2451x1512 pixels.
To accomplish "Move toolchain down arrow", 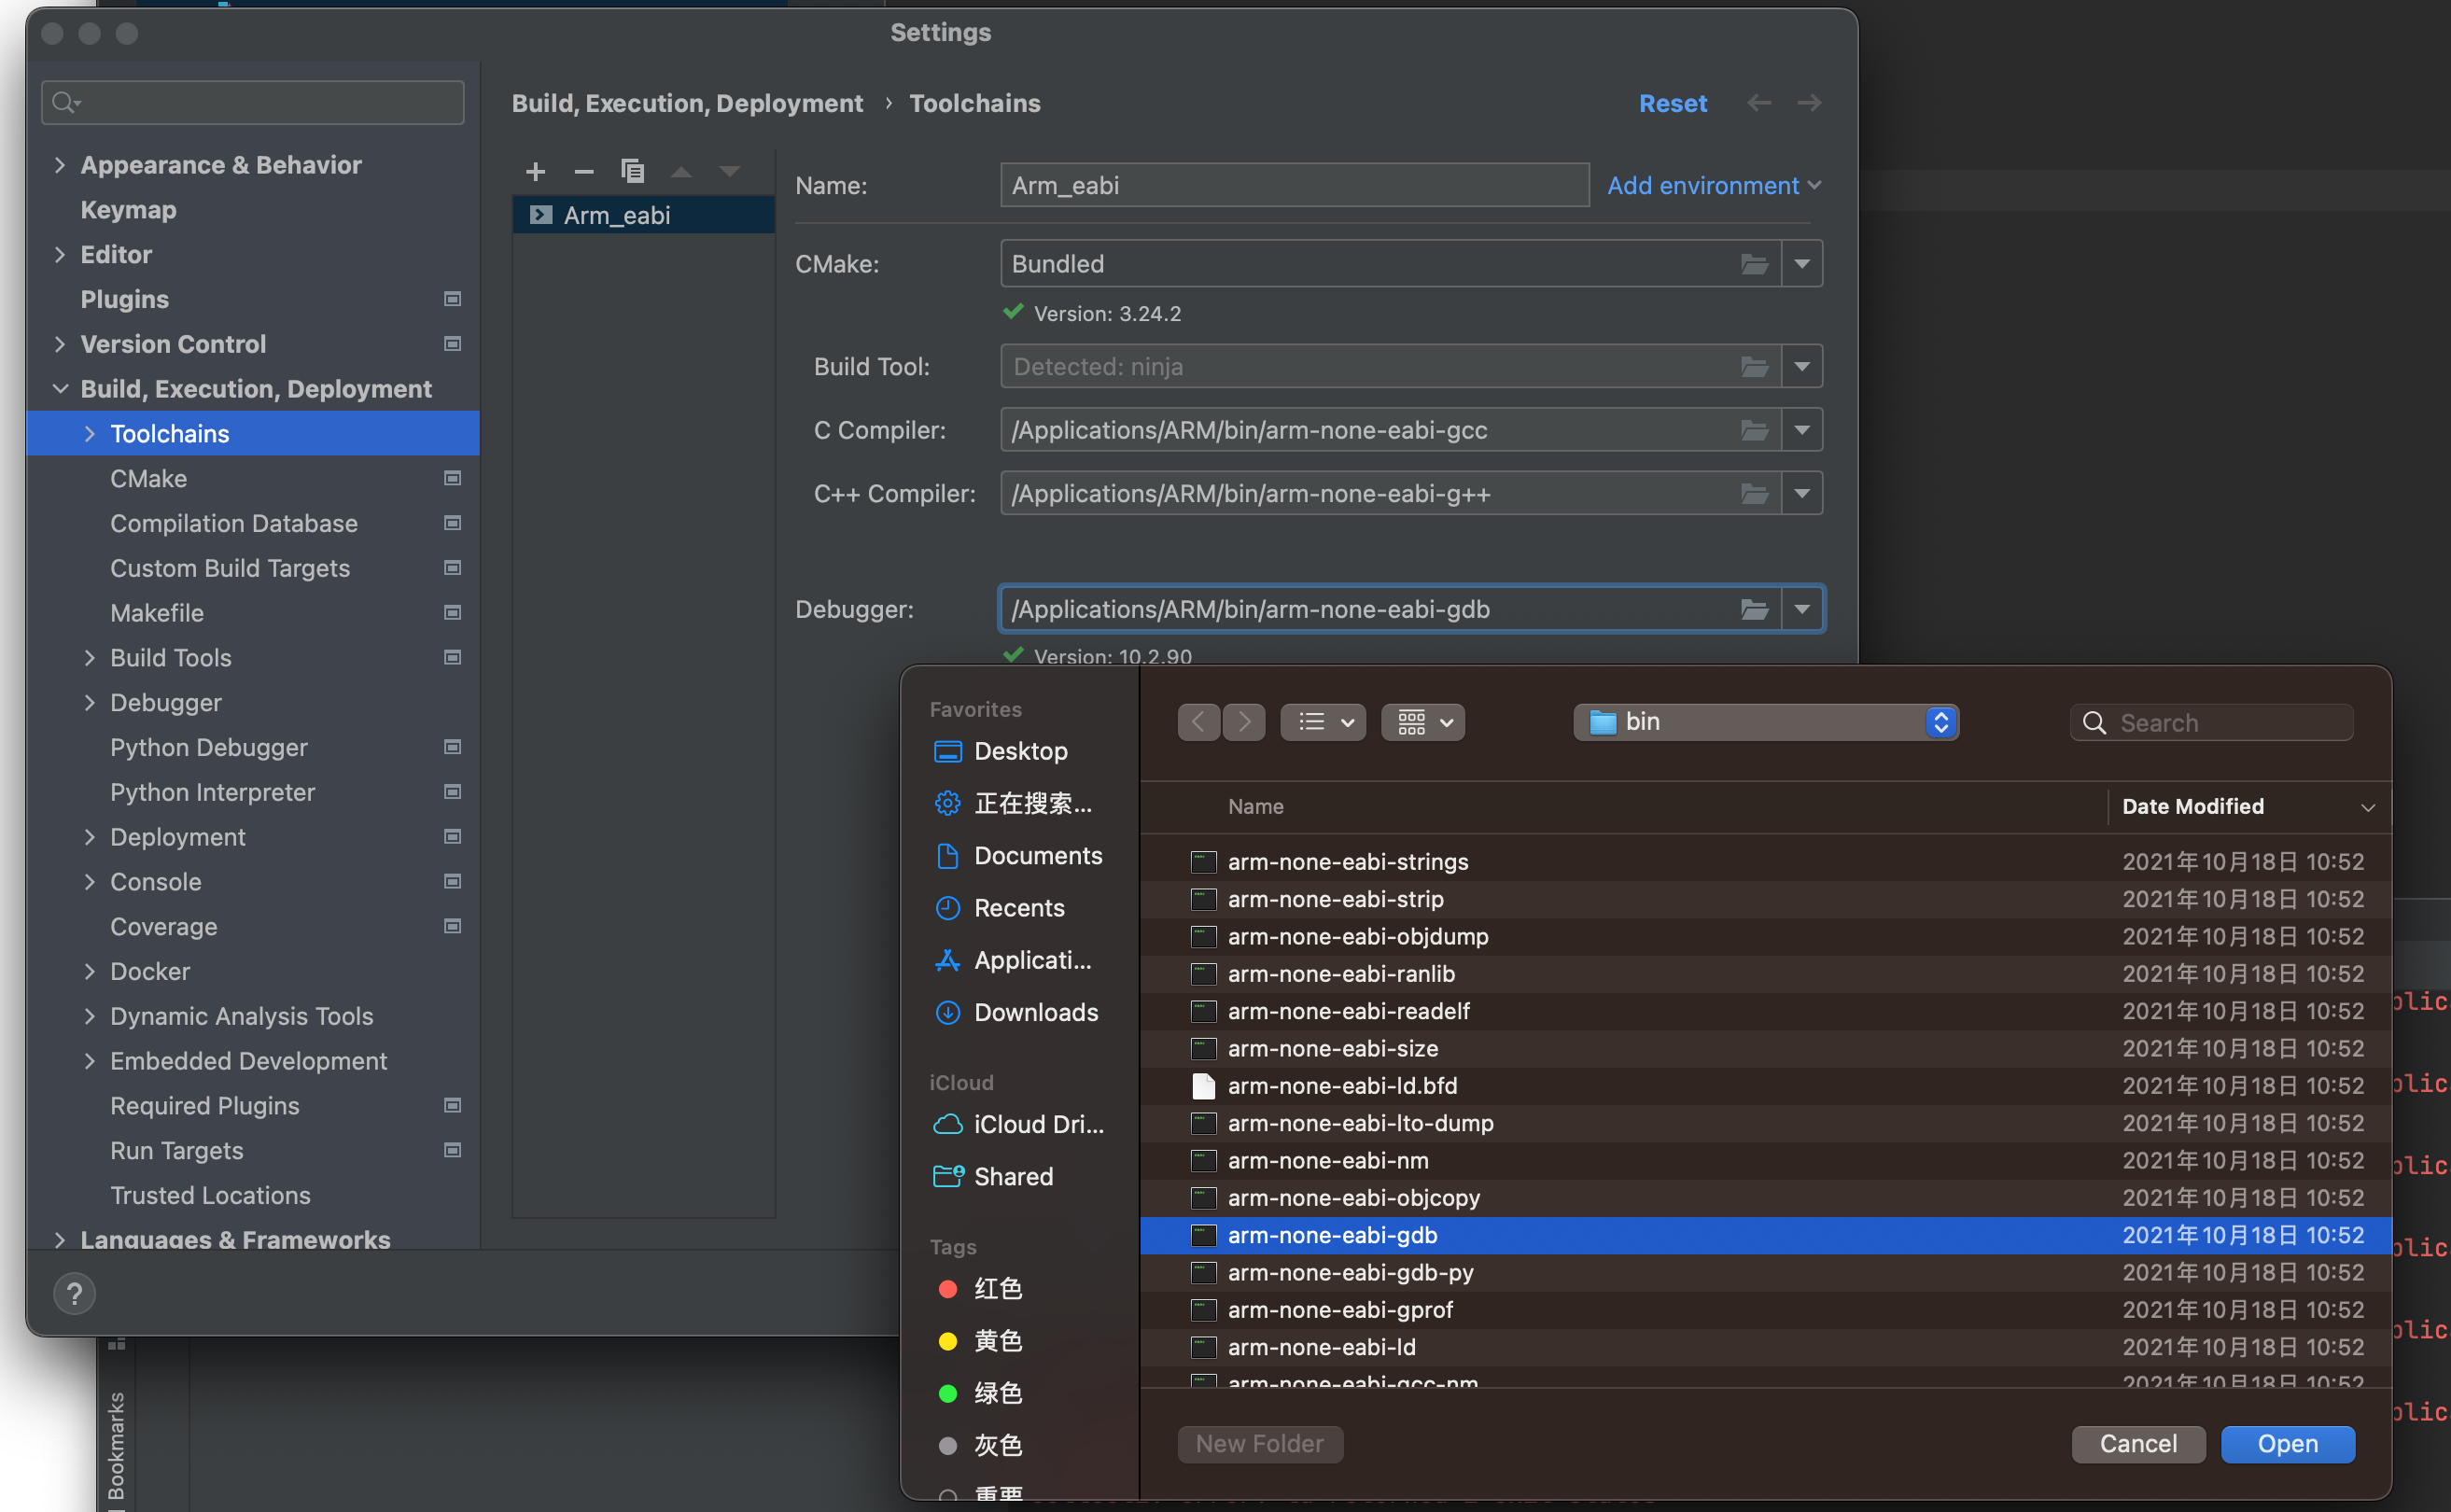I will 730,172.
